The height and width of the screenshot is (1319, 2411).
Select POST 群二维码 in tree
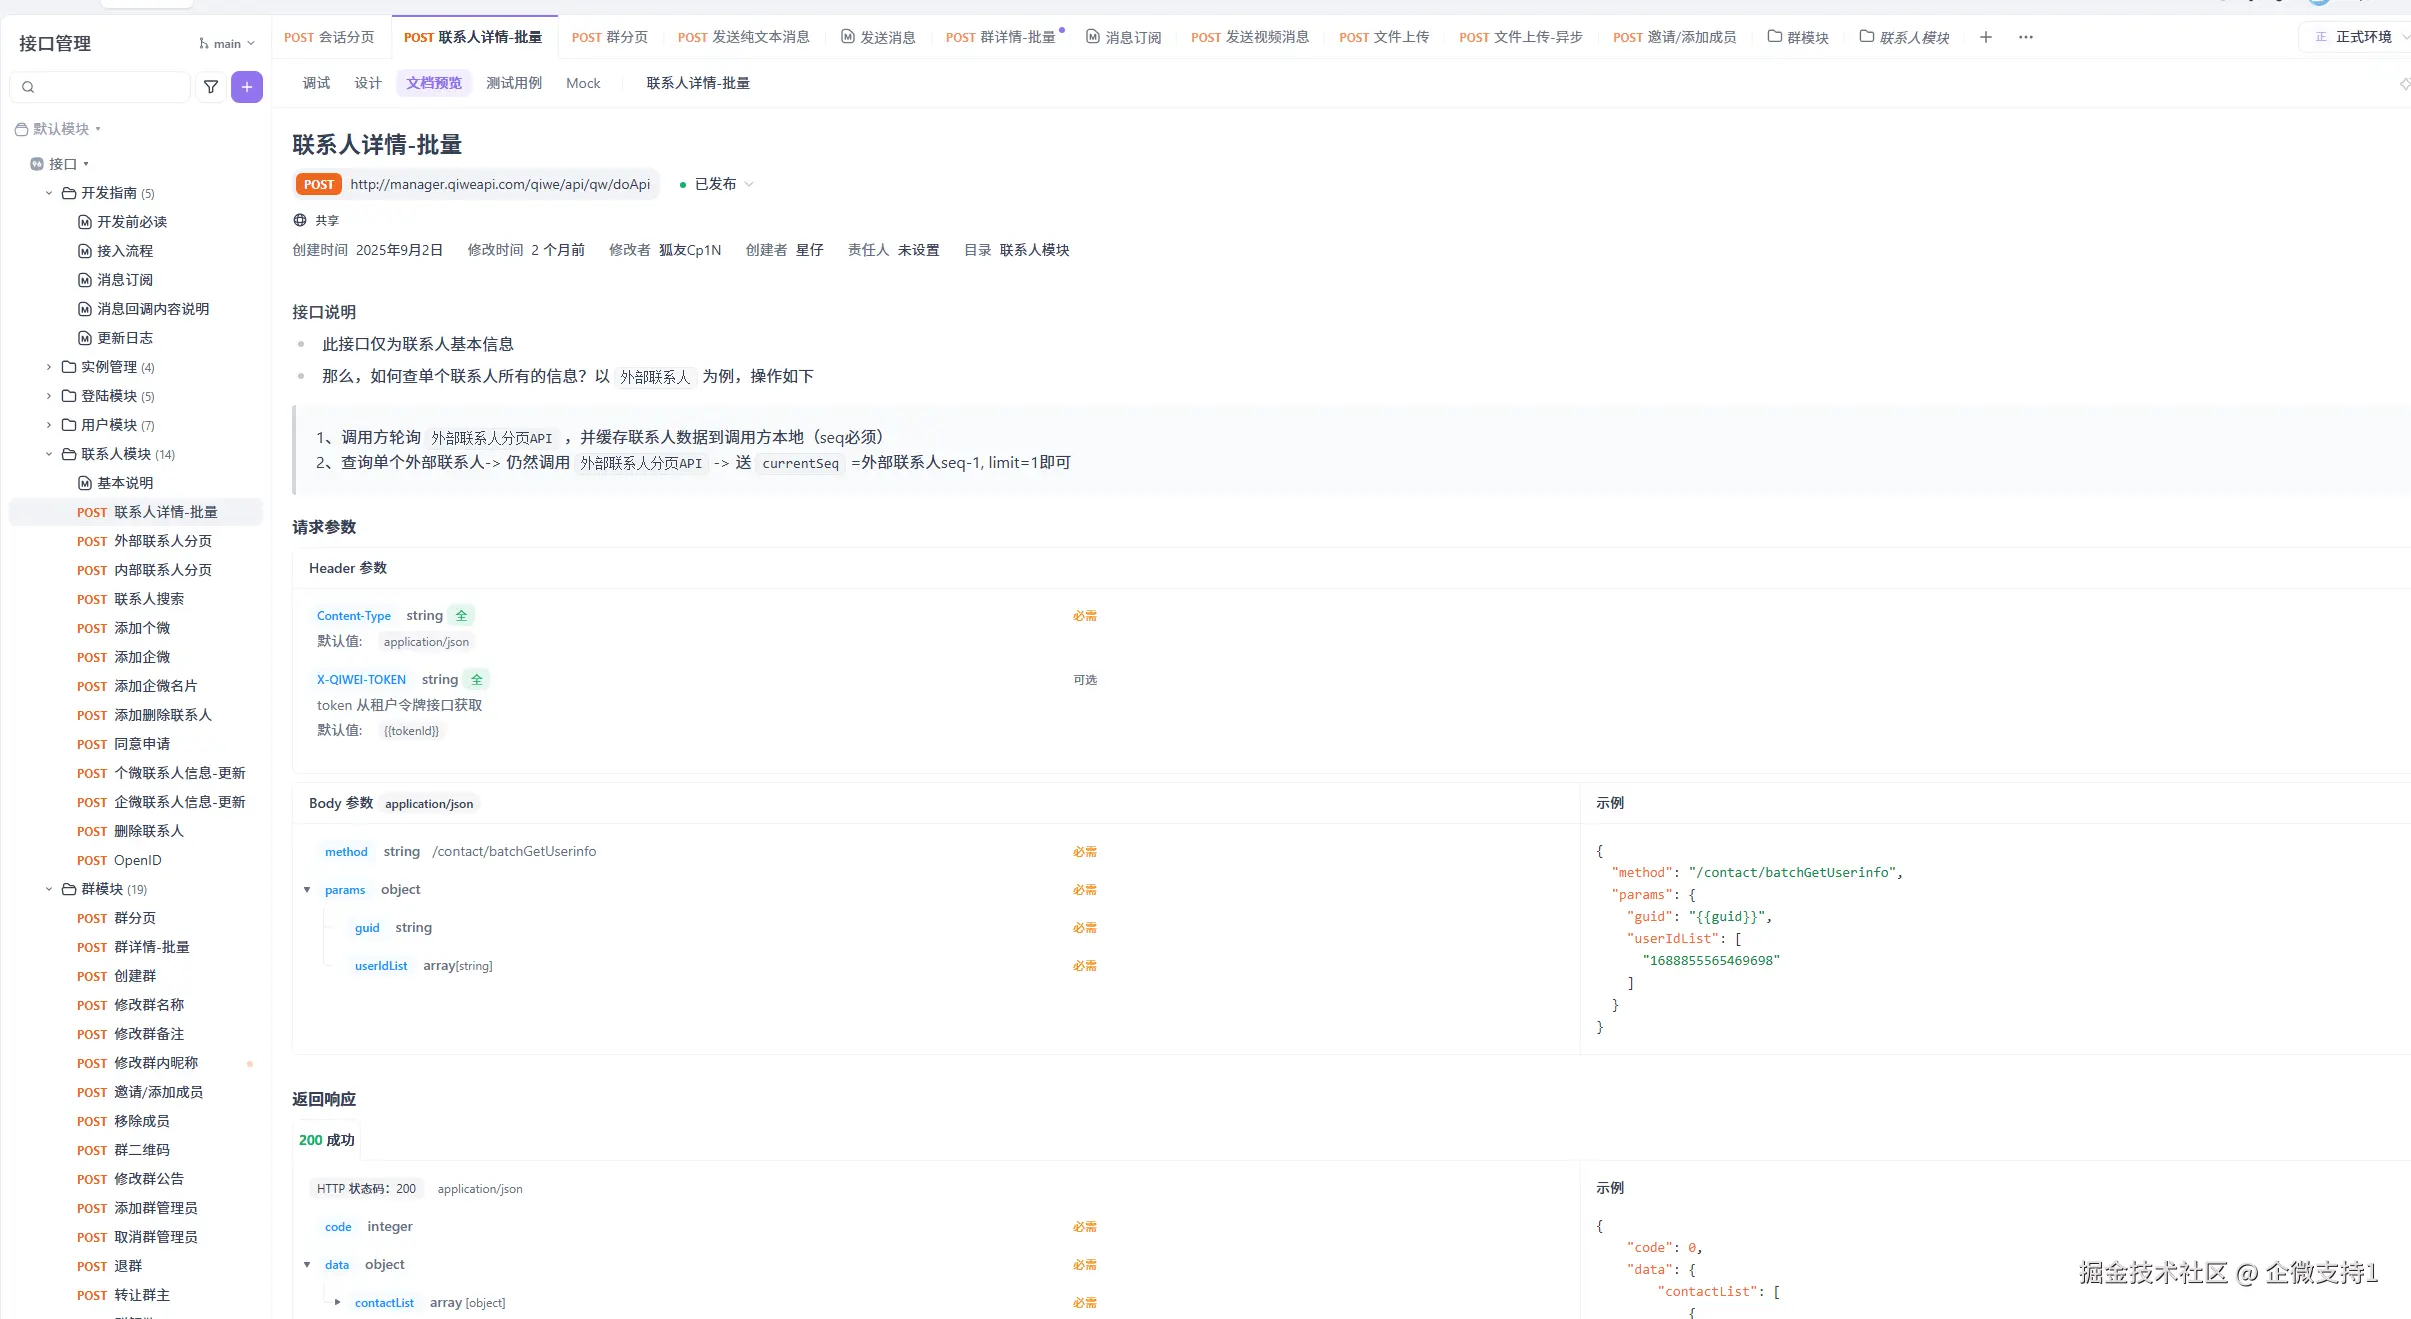[x=123, y=1150]
